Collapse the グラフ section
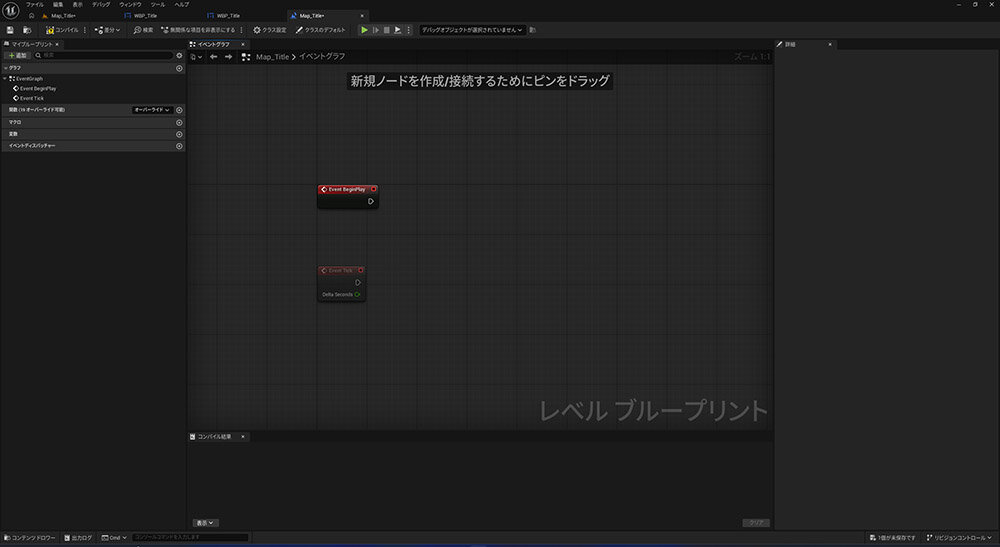The height and width of the screenshot is (547, 1000). pyautogui.click(x=5, y=68)
